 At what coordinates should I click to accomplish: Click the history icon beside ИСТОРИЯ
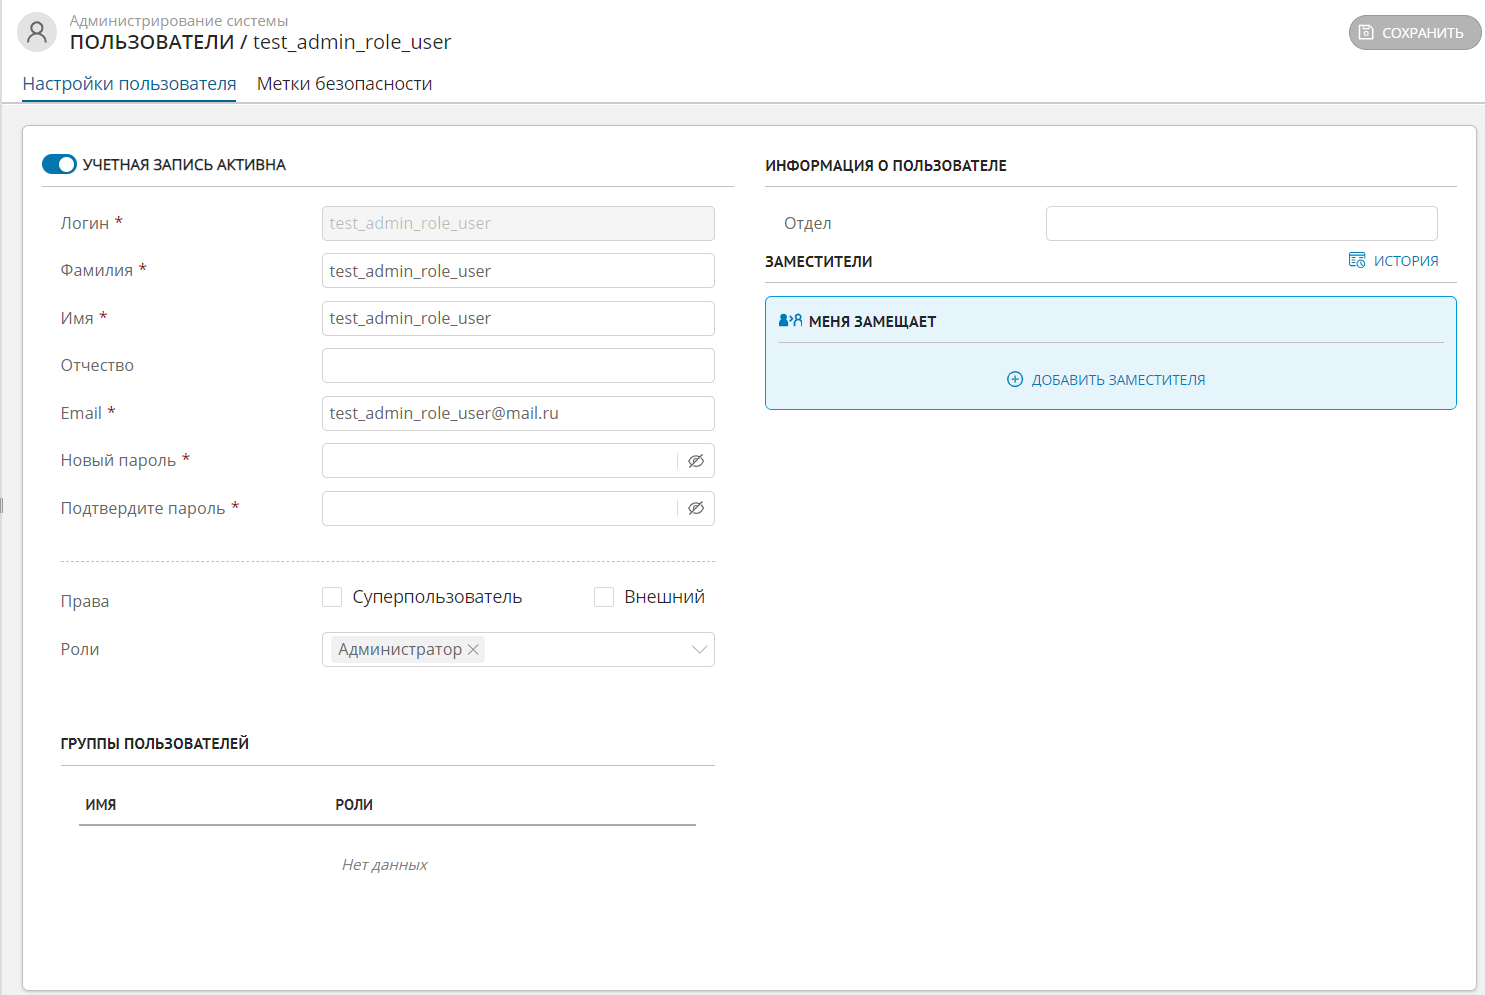(1357, 261)
